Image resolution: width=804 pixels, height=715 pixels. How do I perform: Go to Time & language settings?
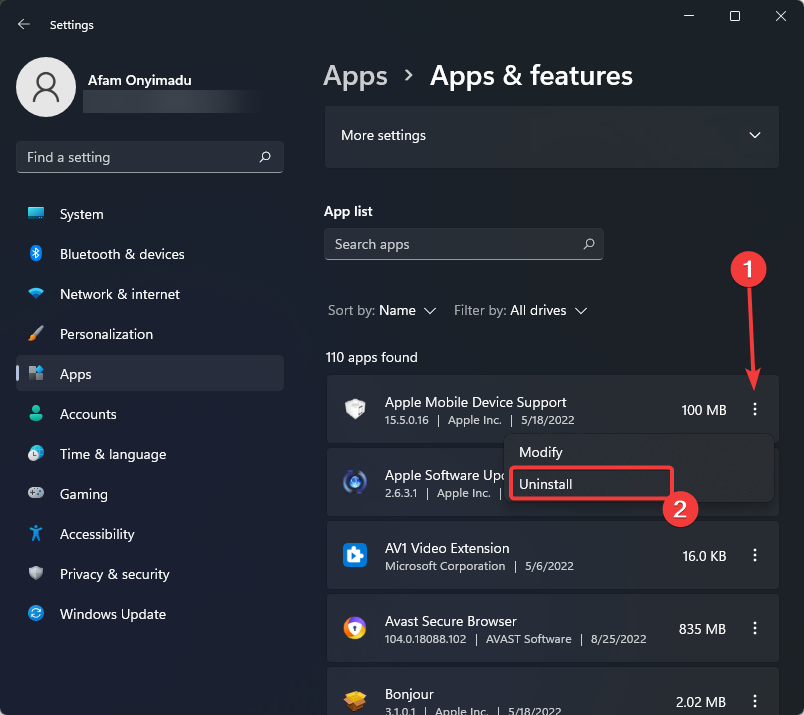coord(150,454)
